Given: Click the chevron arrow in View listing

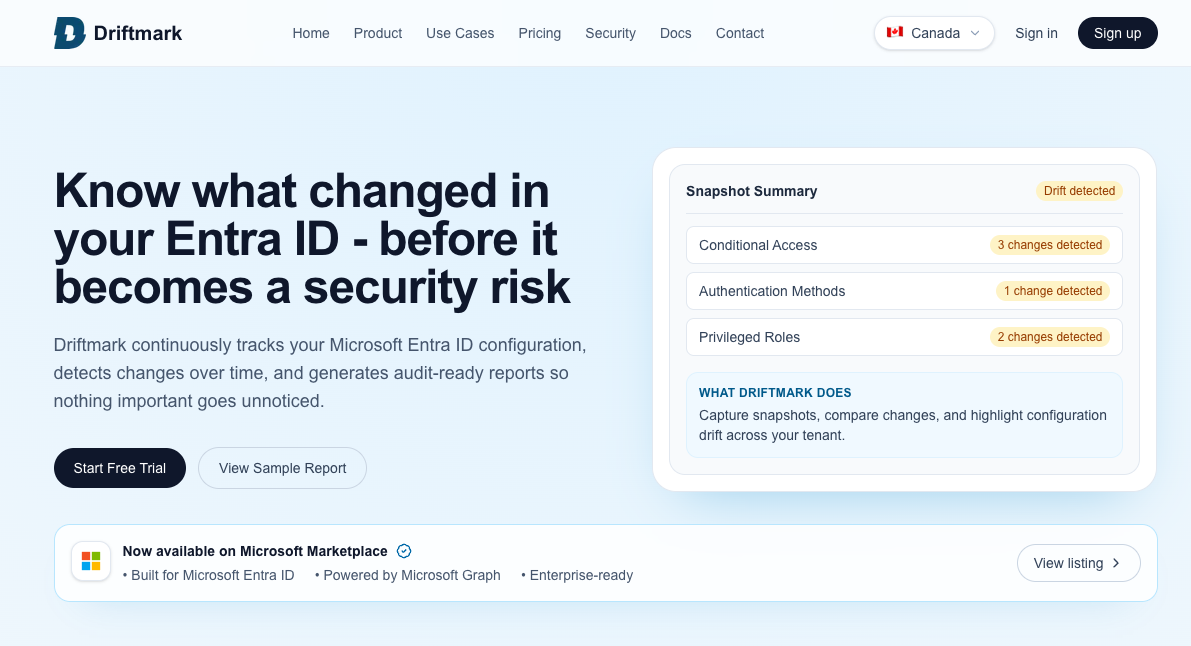Looking at the screenshot, I should [1116, 563].
